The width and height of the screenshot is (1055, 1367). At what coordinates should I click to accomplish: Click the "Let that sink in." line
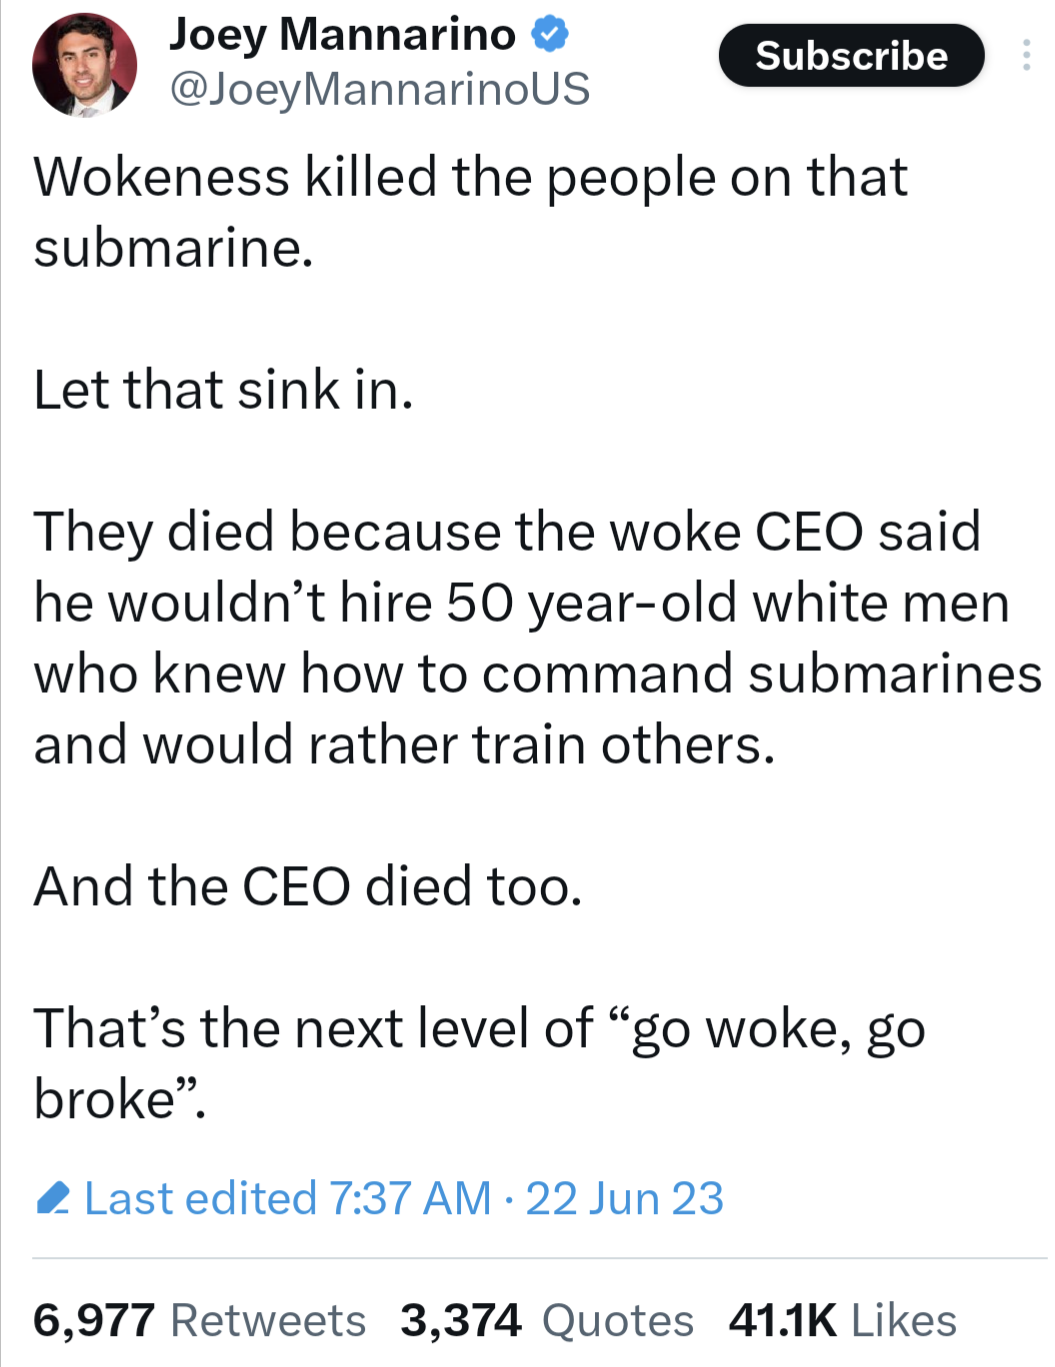[x=224, y=390]
